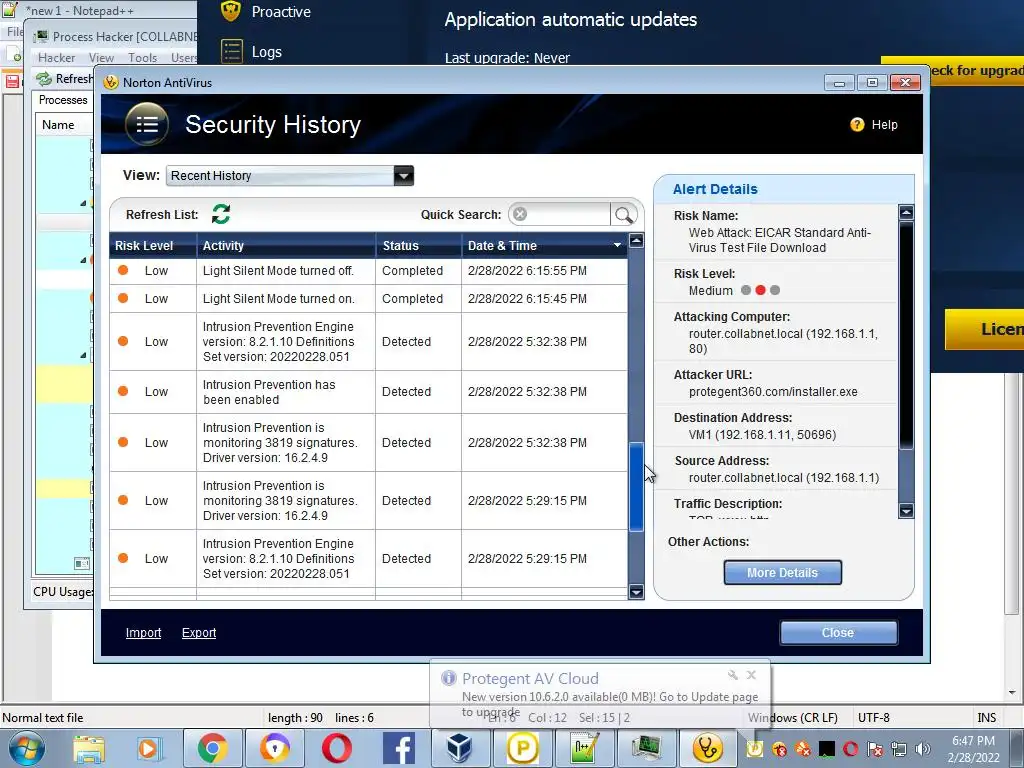Launch Google Chrome from the taskbar

pos(212,748)
